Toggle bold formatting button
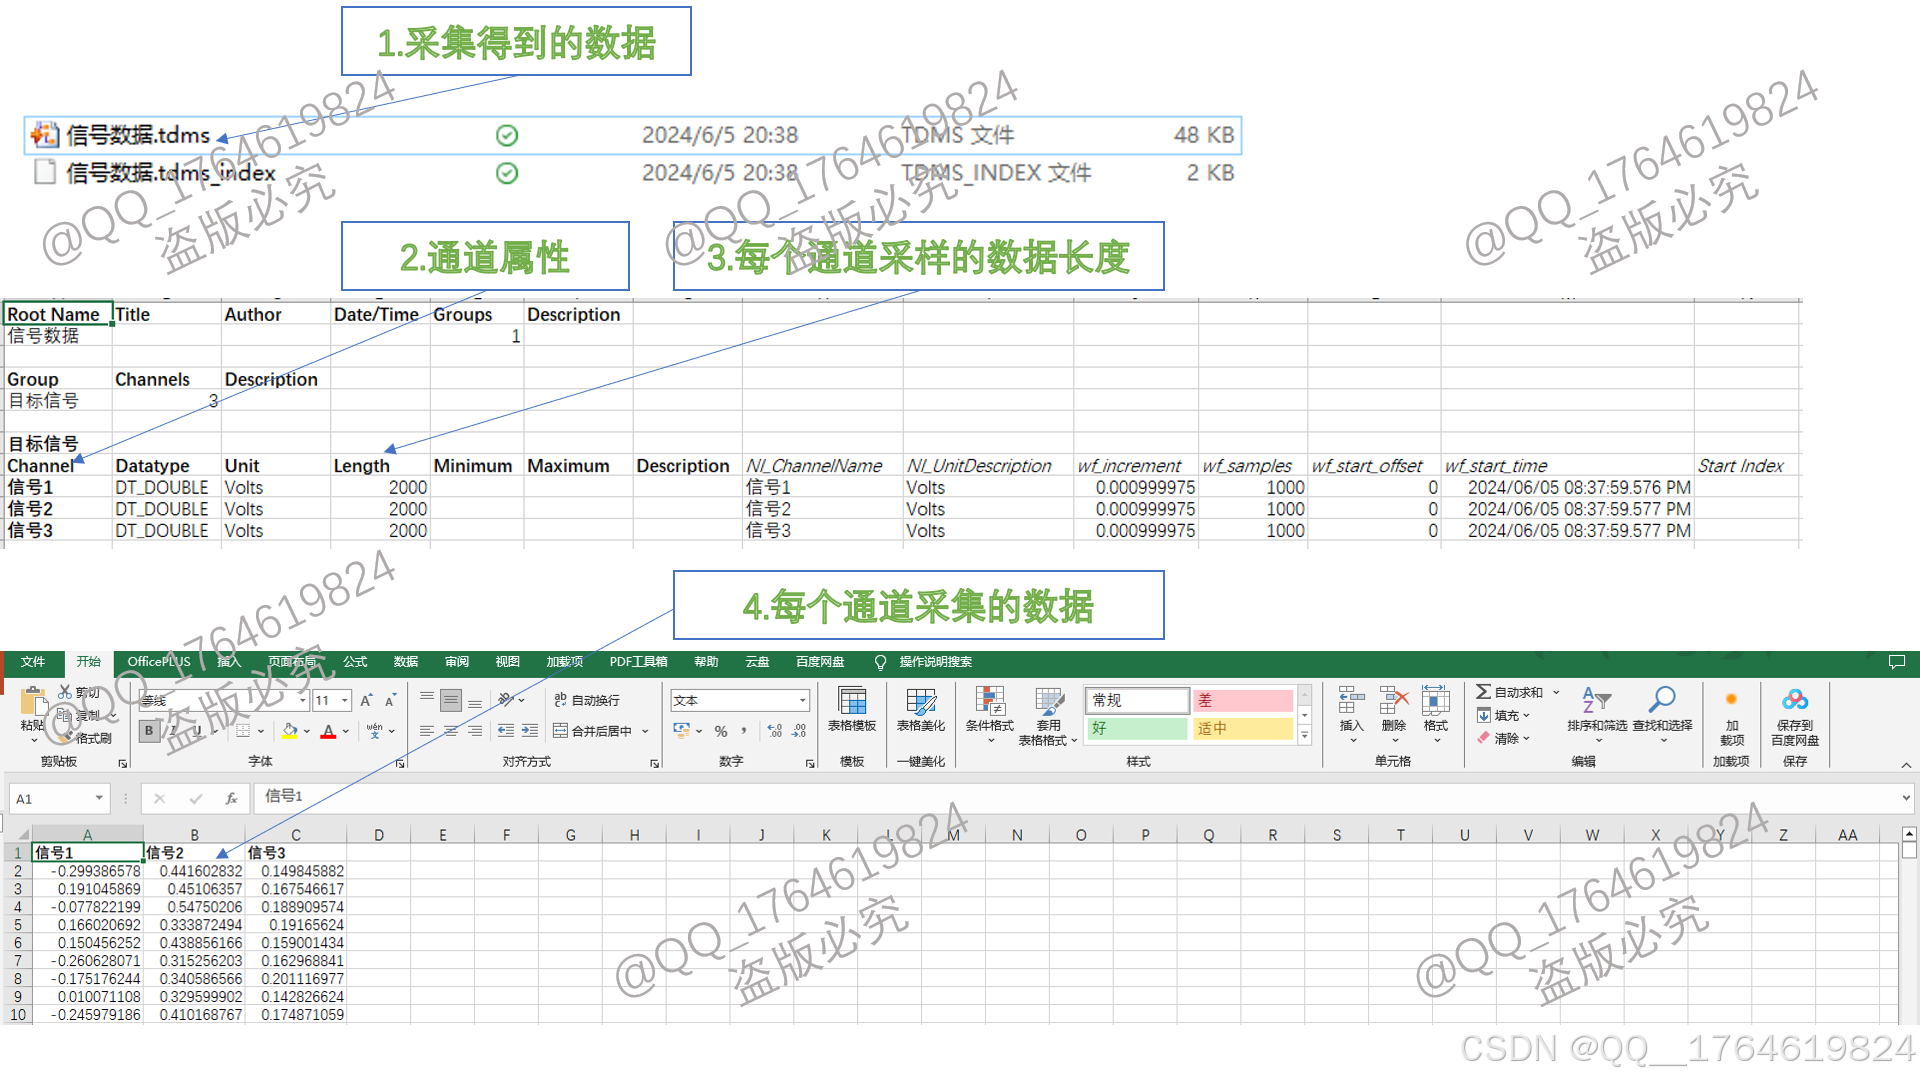 click(149, 731)
